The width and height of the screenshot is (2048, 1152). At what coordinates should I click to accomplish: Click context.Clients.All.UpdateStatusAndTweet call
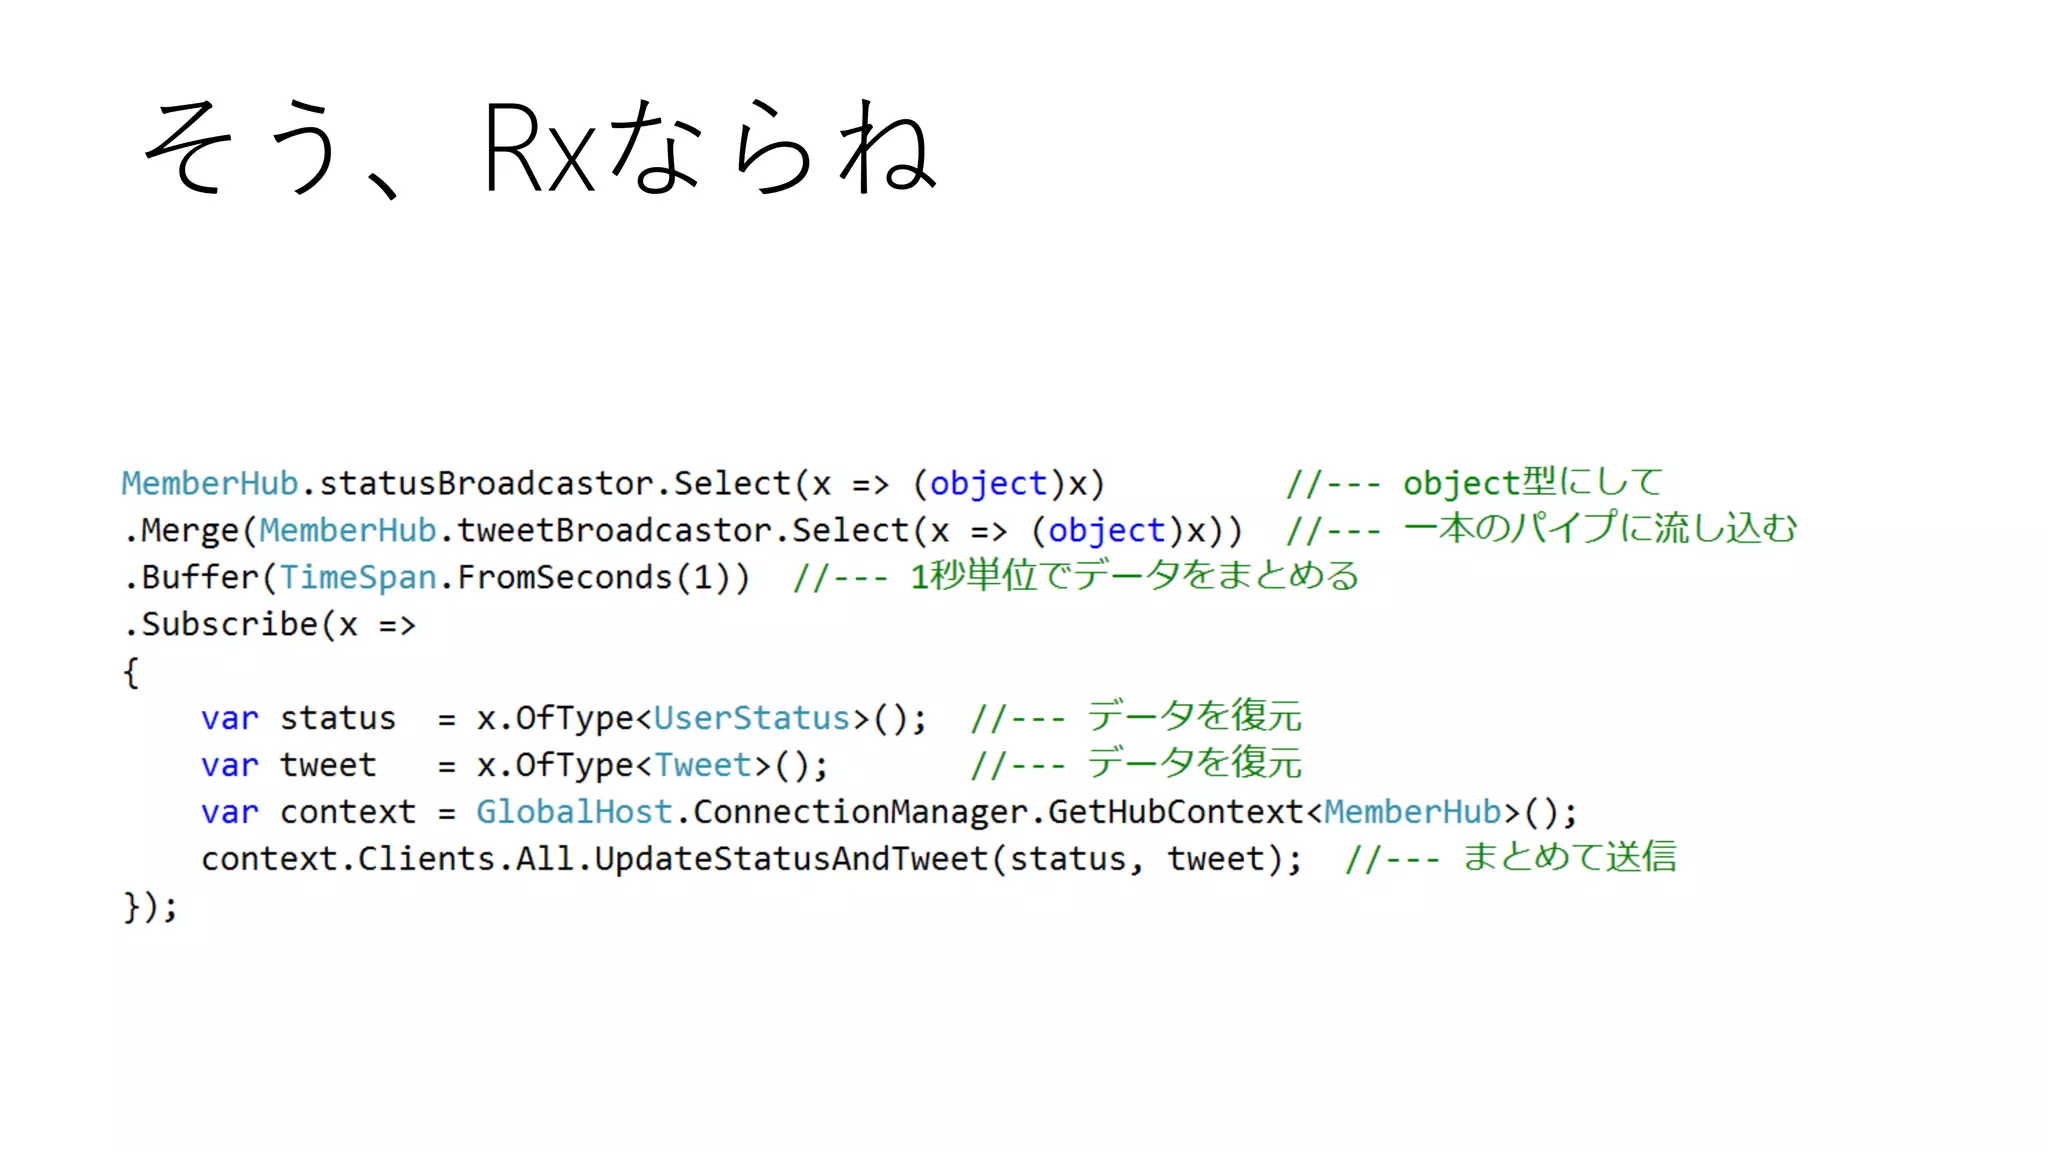[751, 860]
